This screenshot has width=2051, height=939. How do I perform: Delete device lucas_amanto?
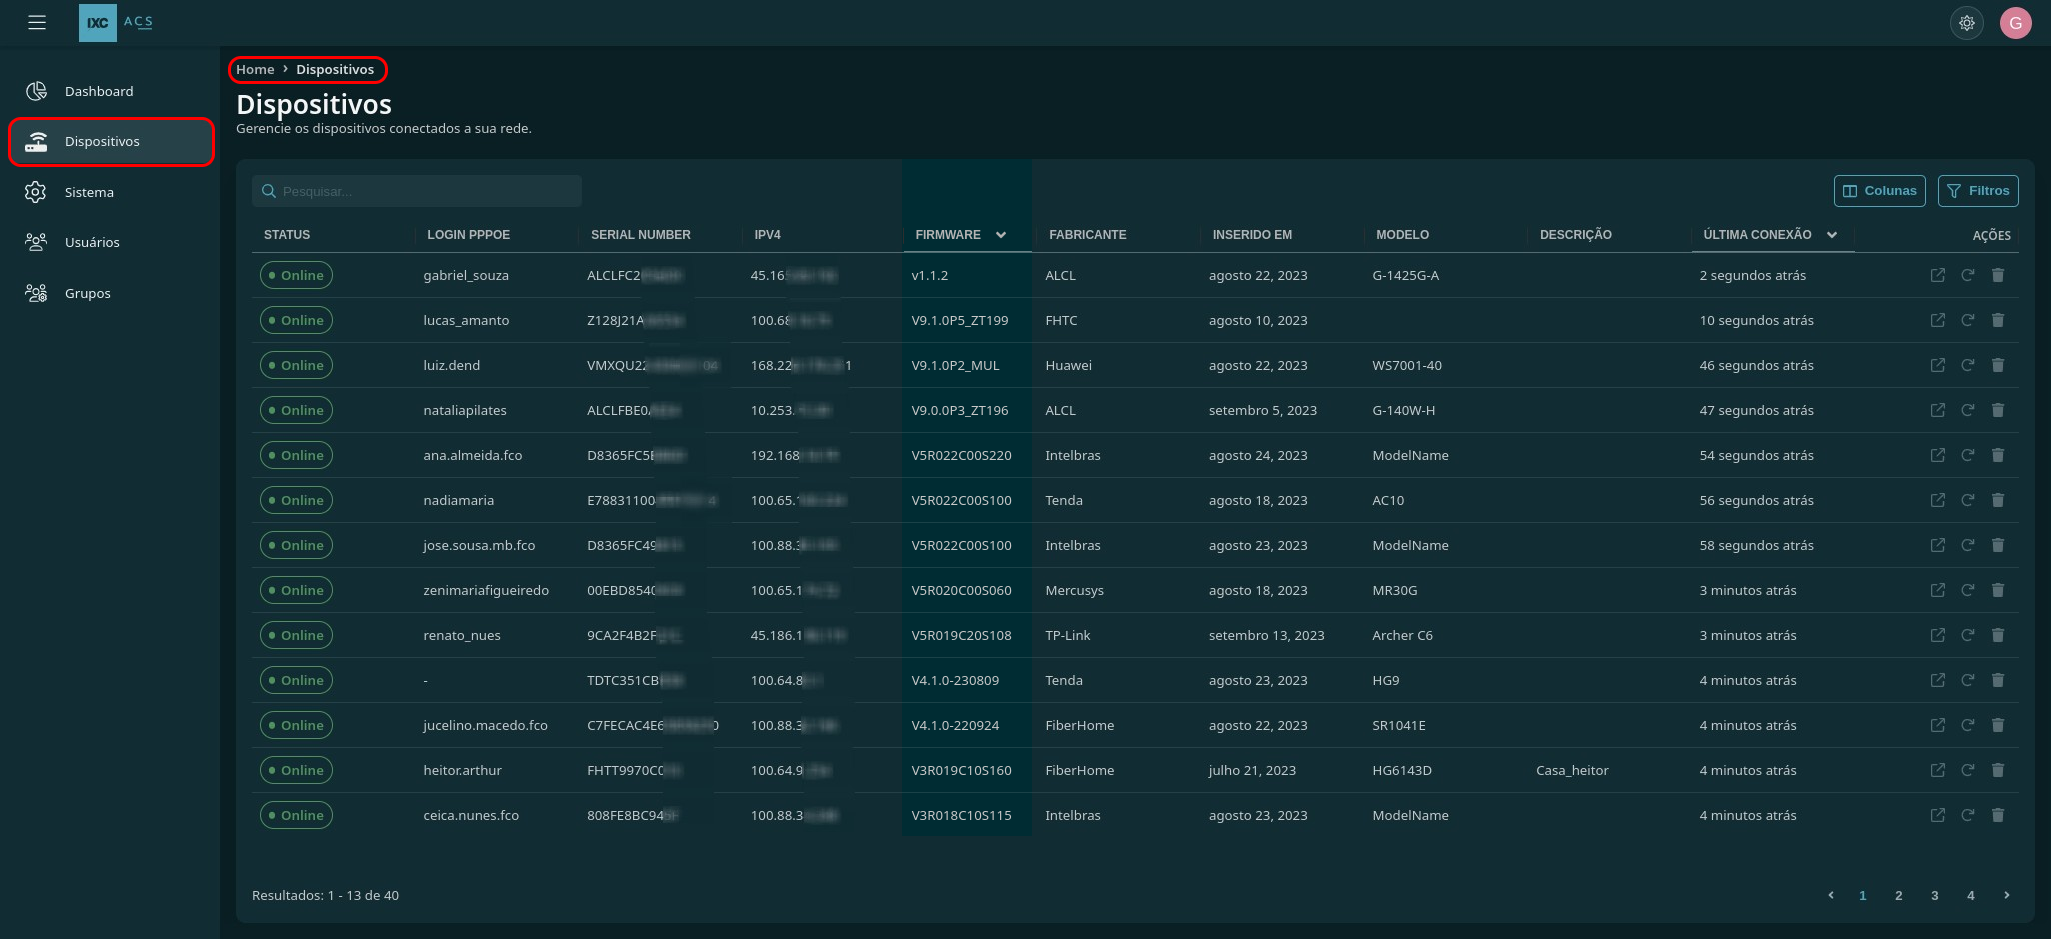point(1998,320)
